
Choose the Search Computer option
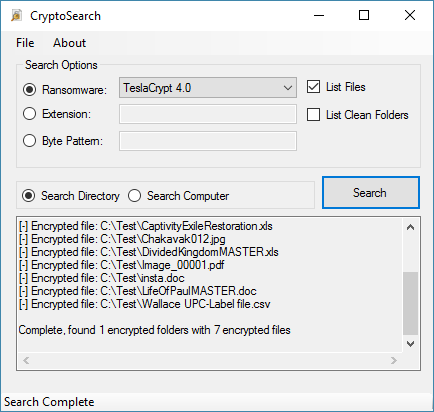tap(134, 196)
